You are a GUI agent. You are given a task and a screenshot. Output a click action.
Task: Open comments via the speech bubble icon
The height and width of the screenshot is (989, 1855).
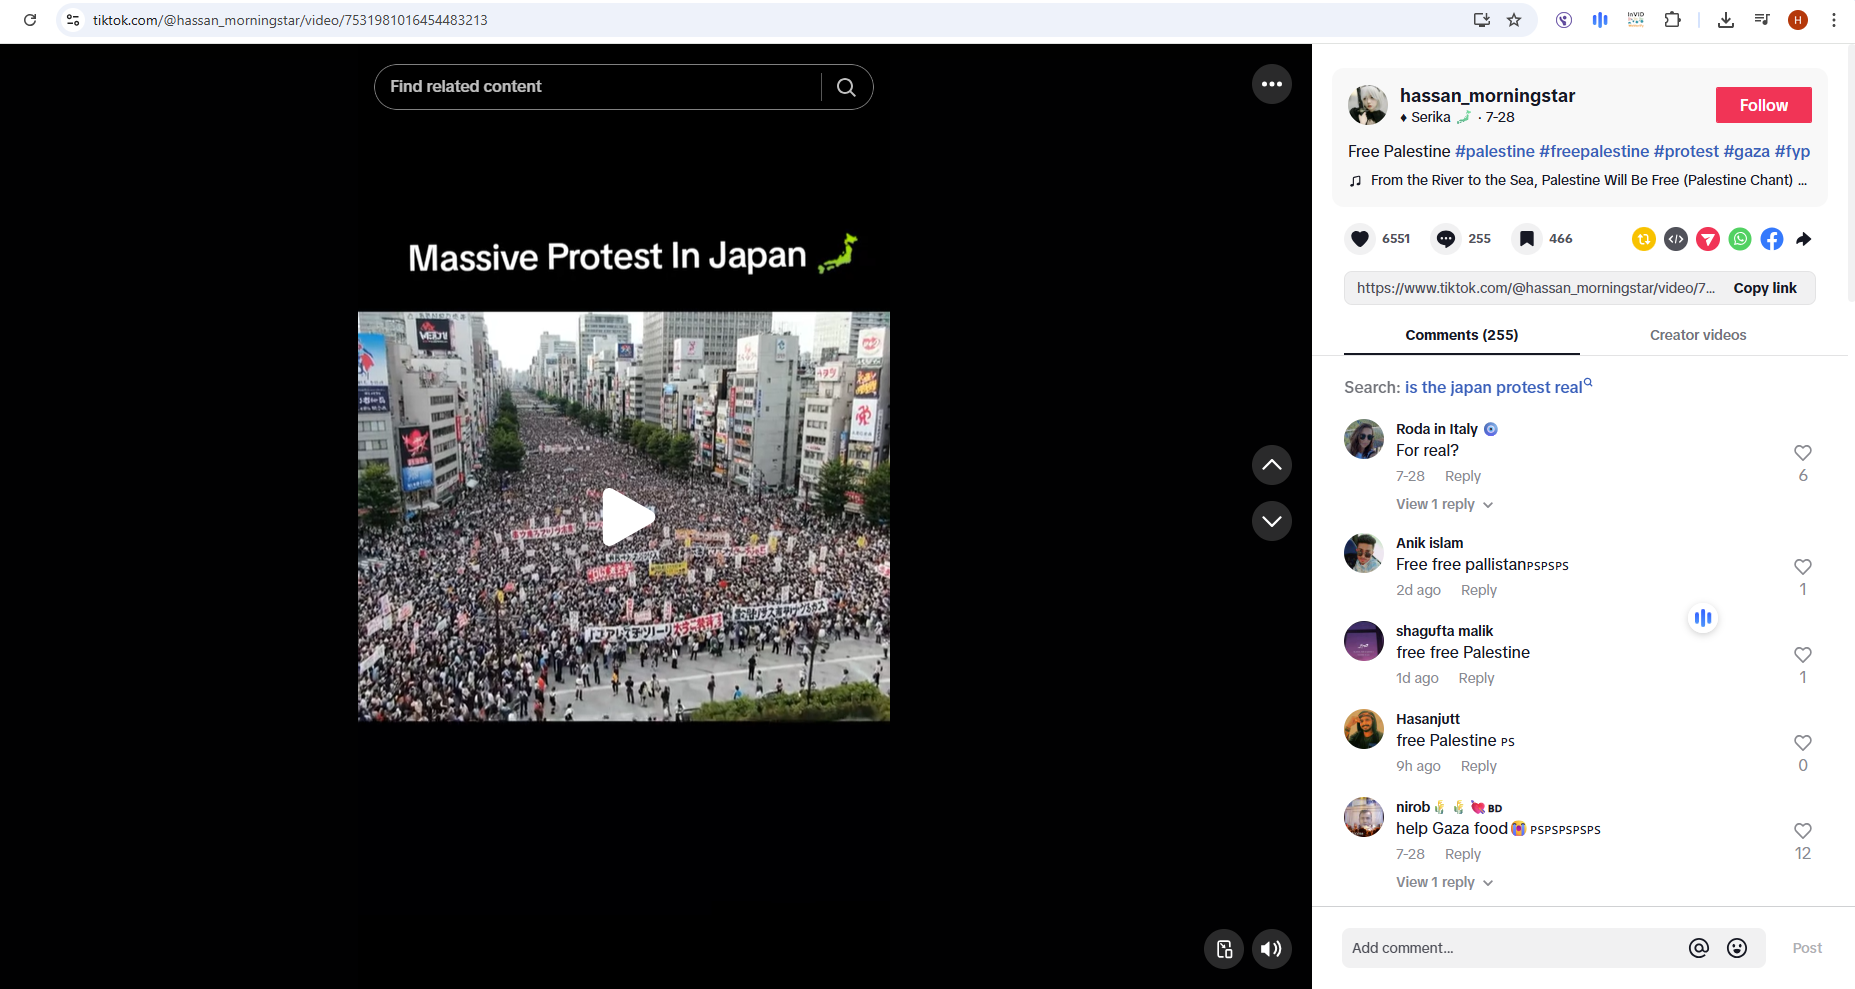[x=1446, y=239]
